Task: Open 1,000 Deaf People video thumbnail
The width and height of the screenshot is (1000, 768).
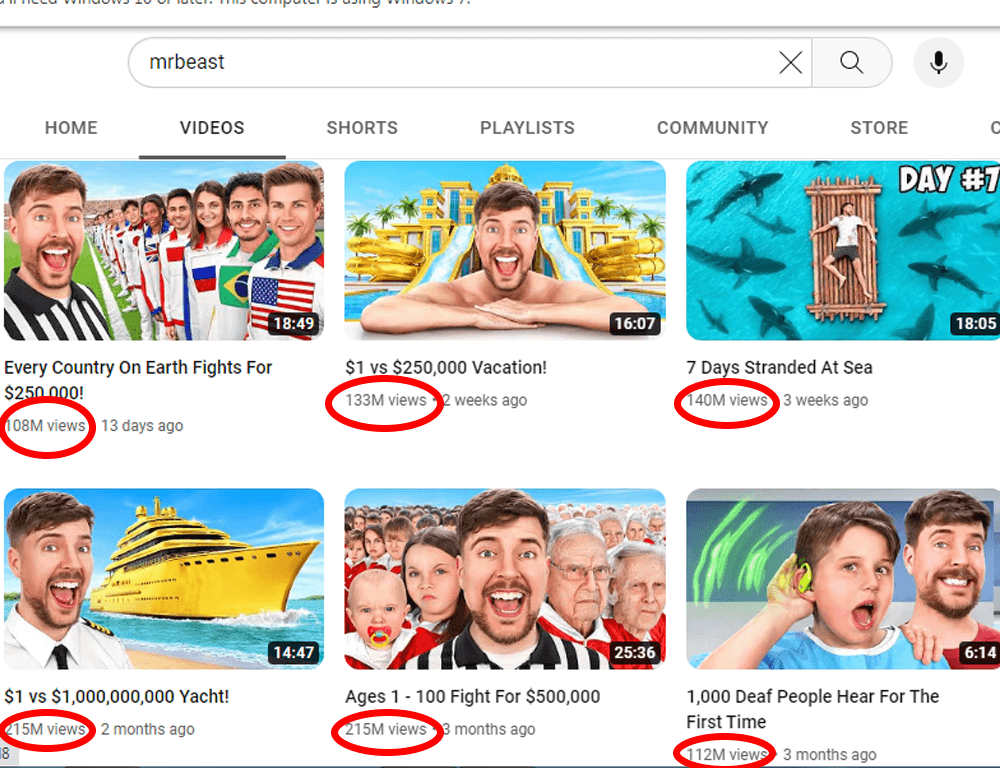Action: 843,579
